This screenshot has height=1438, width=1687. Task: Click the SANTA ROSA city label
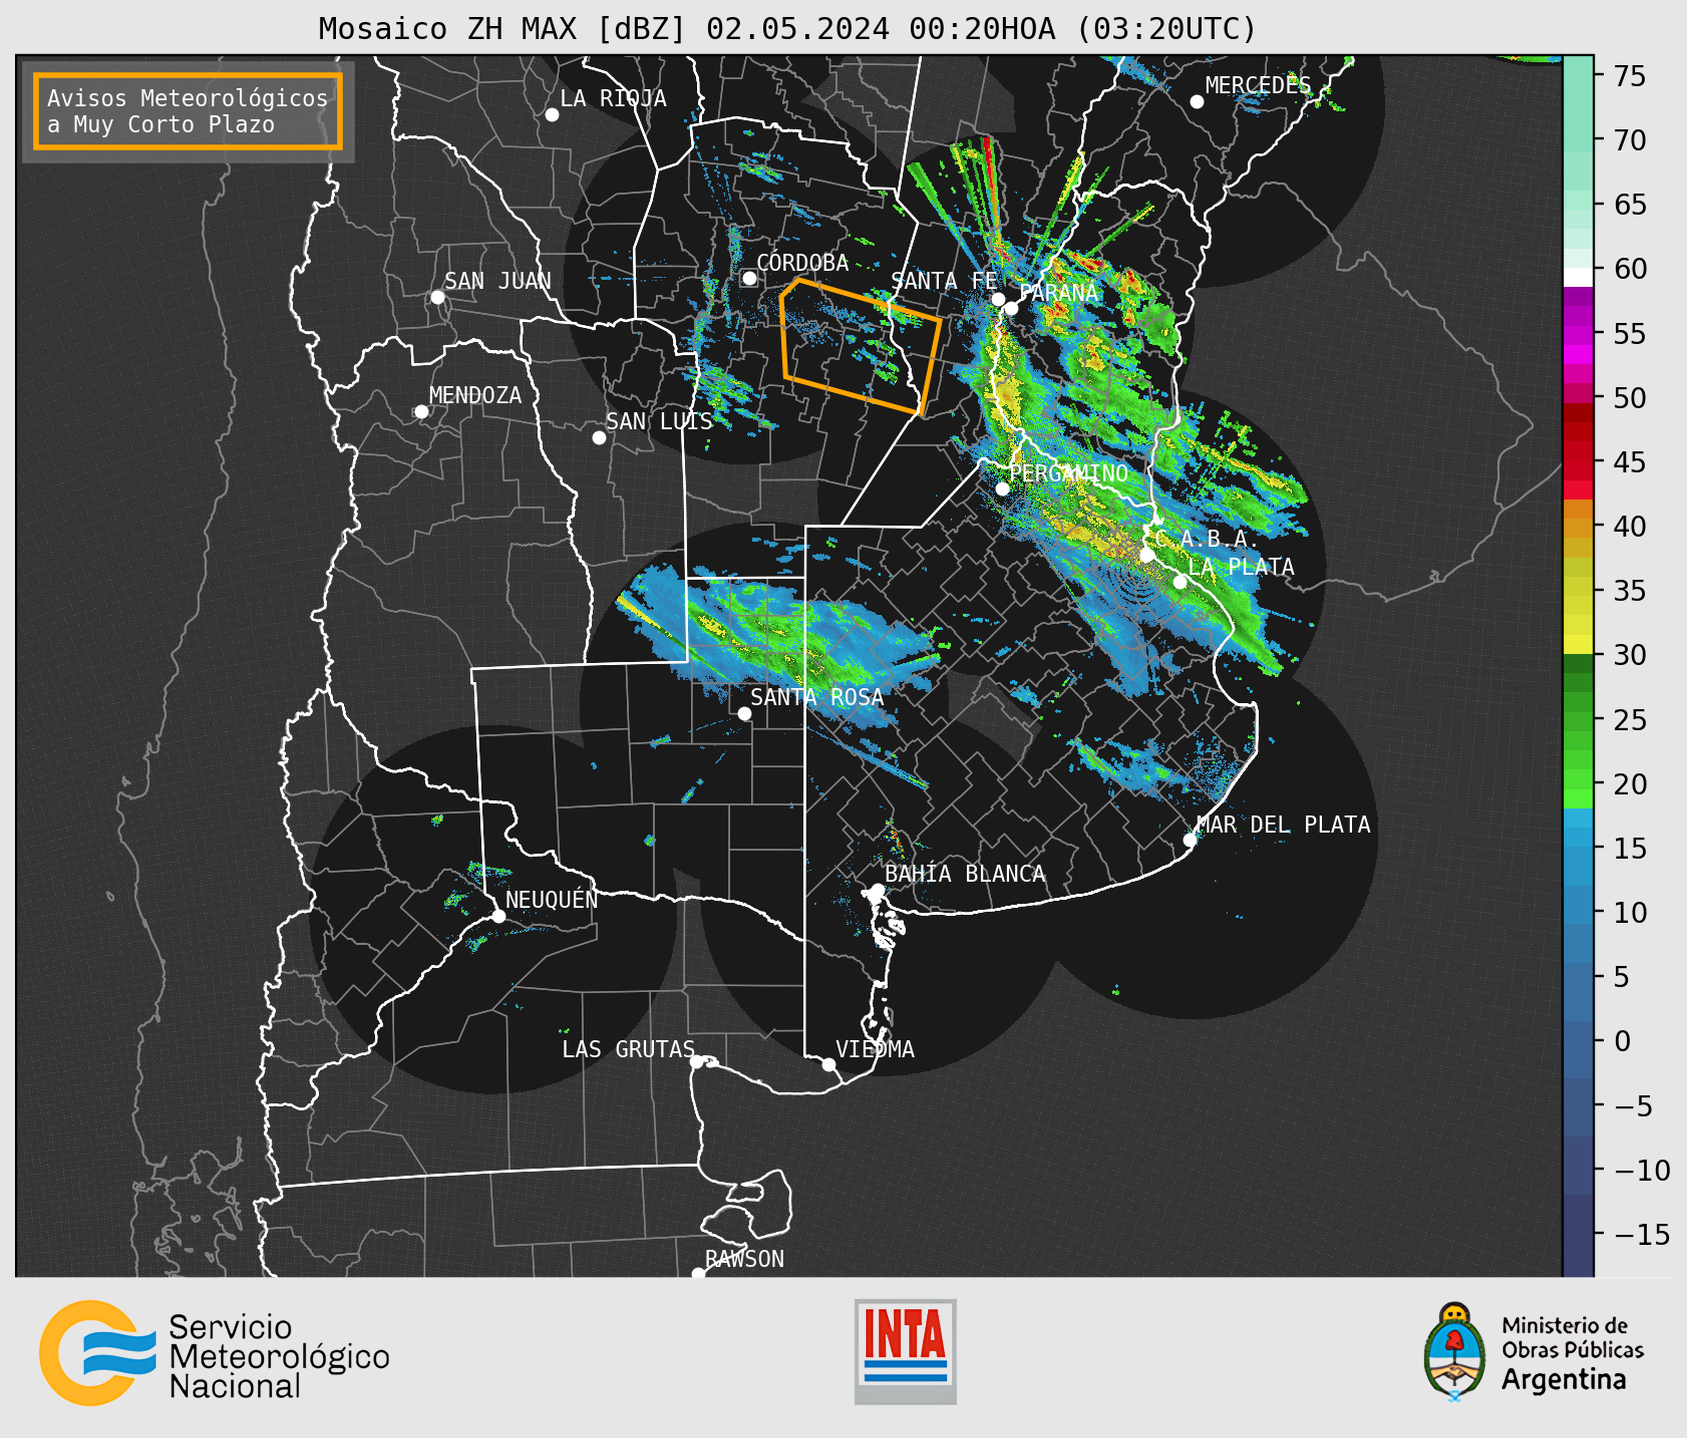817,697
